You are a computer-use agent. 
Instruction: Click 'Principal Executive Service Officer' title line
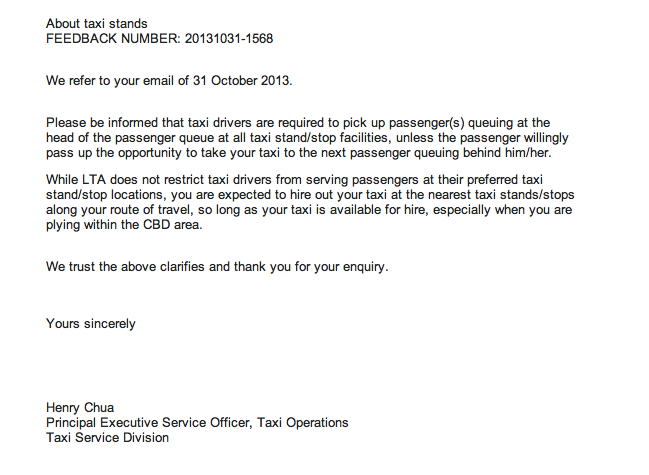(x=150, y=422)
